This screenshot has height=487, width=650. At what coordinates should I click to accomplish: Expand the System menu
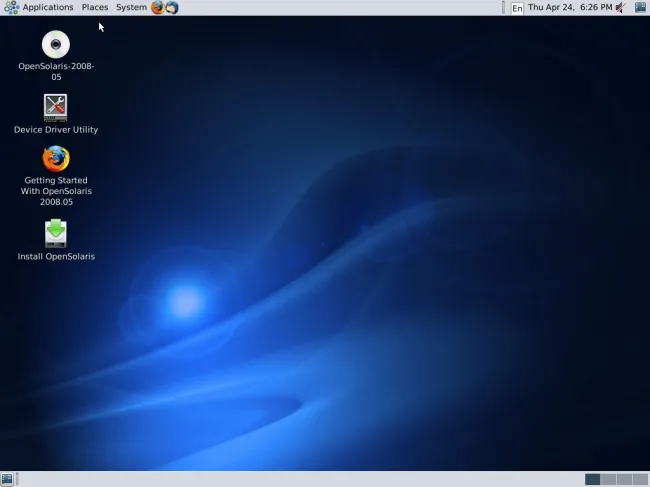point(131,7)
